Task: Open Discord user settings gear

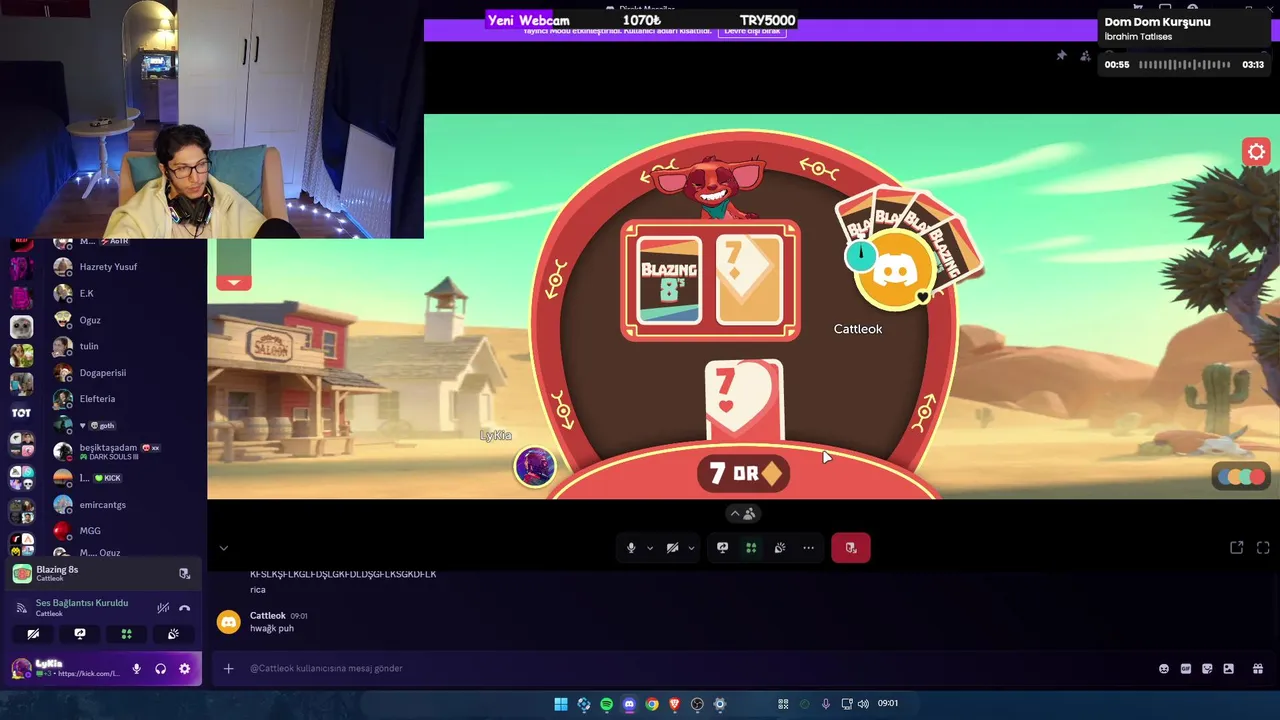Action: point(184,669)
